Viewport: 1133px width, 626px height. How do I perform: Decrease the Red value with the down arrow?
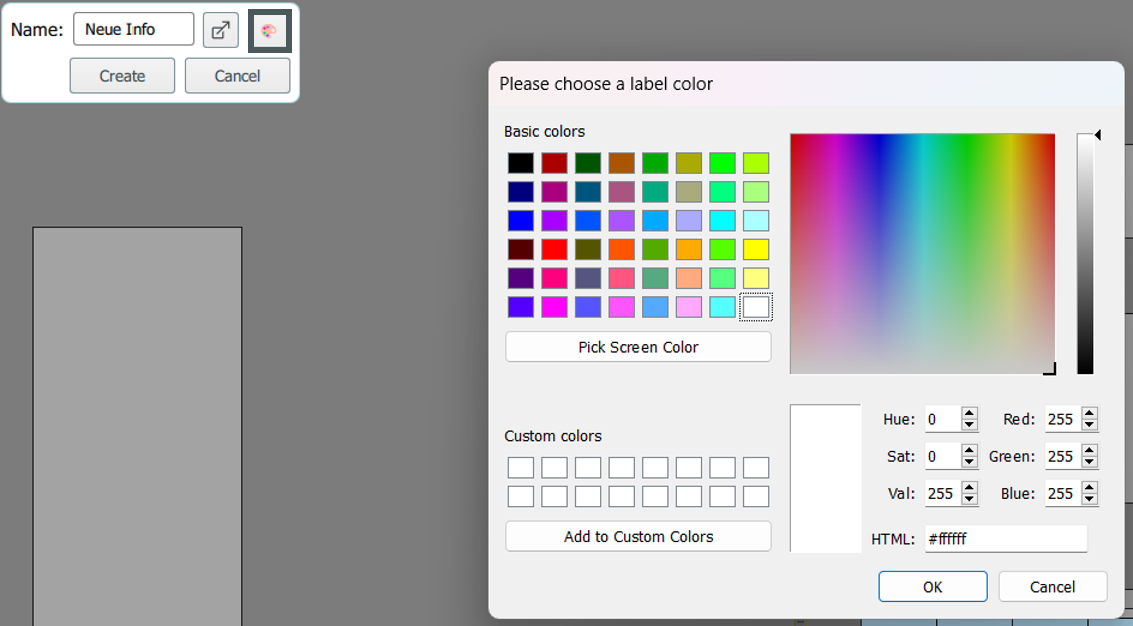[1089, 424]
